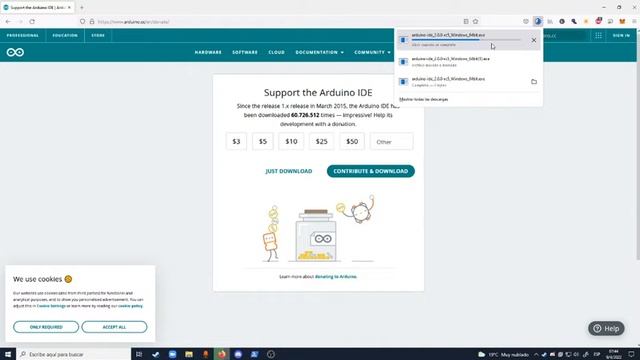The height and width of the screenshot is (360, 640).
Task: Open a new browser tab
Action: point(82,7)
